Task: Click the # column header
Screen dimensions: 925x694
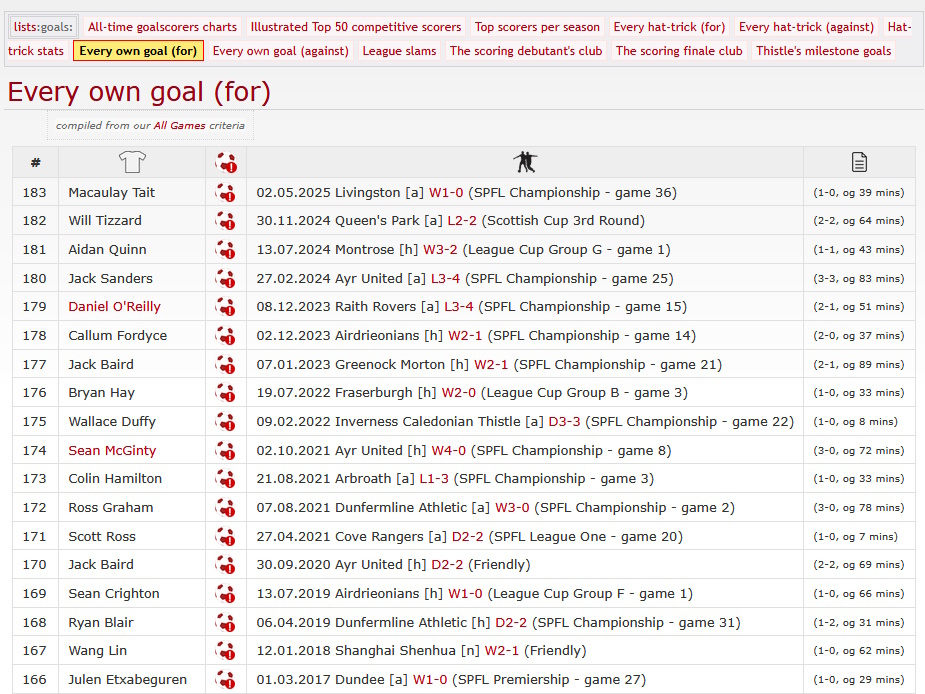Action: pos(35,162)
